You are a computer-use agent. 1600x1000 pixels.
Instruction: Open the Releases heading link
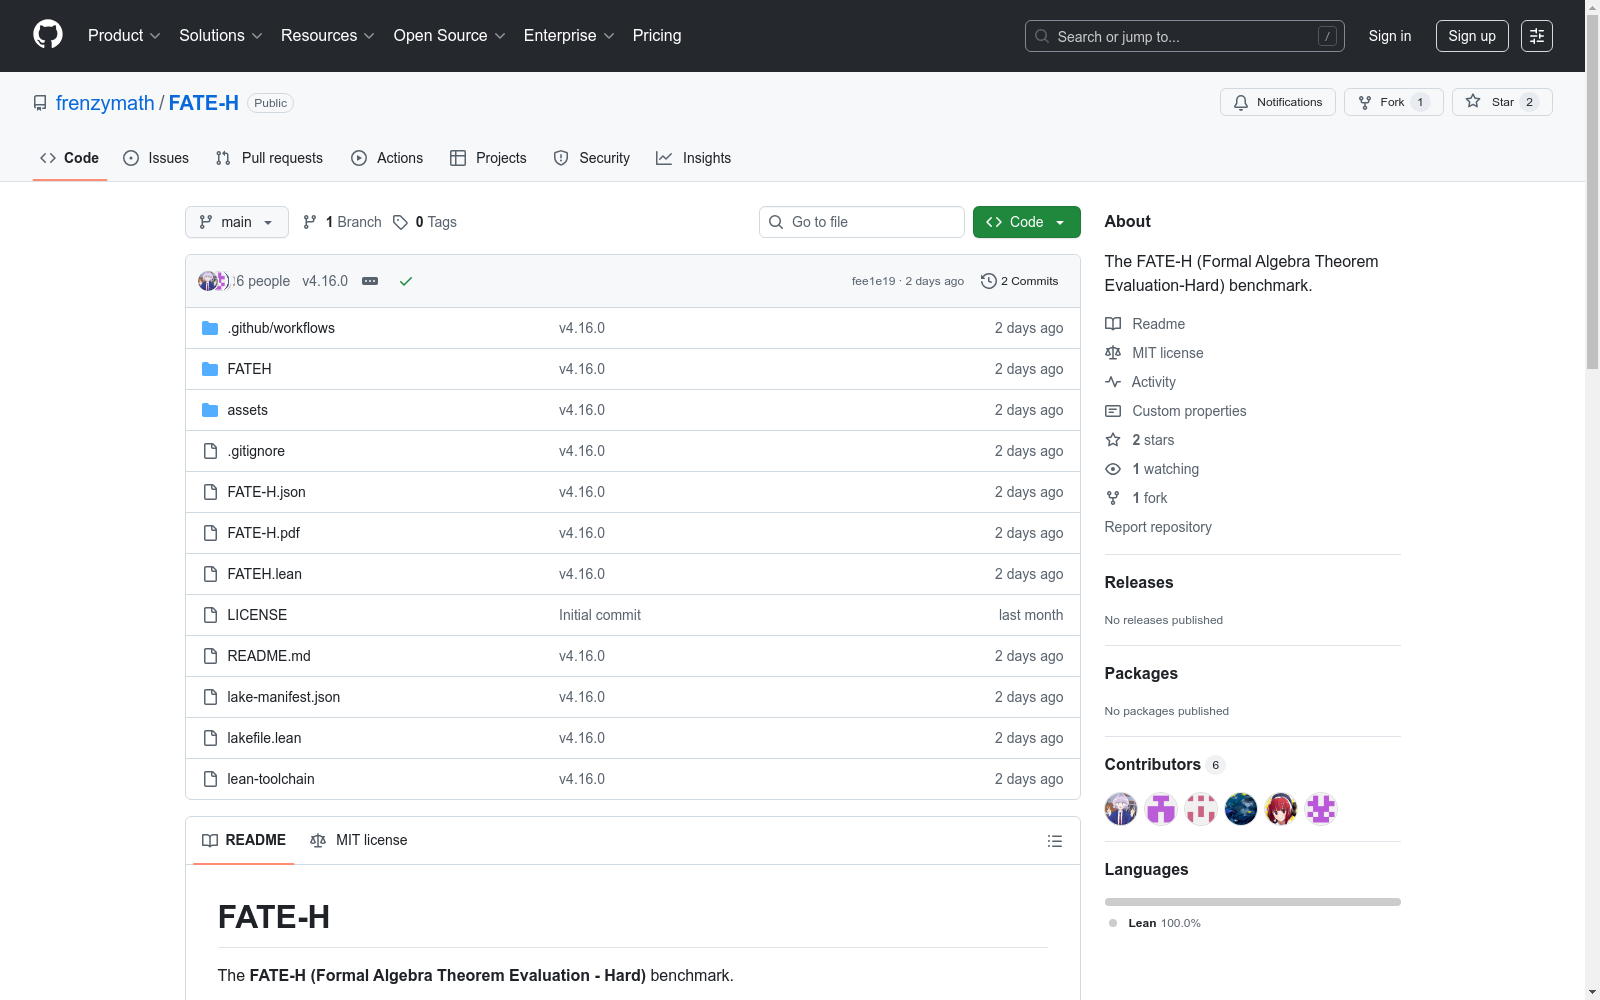[1139, 582]
